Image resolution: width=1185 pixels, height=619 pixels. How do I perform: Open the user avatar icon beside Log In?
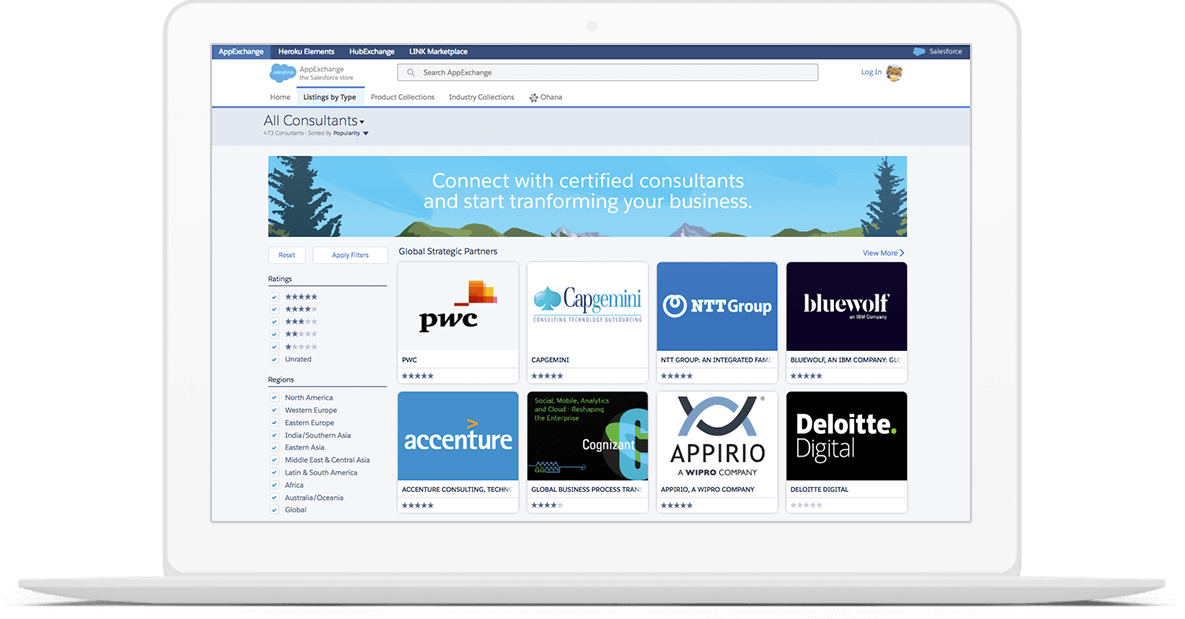click(x=894, y=72)
